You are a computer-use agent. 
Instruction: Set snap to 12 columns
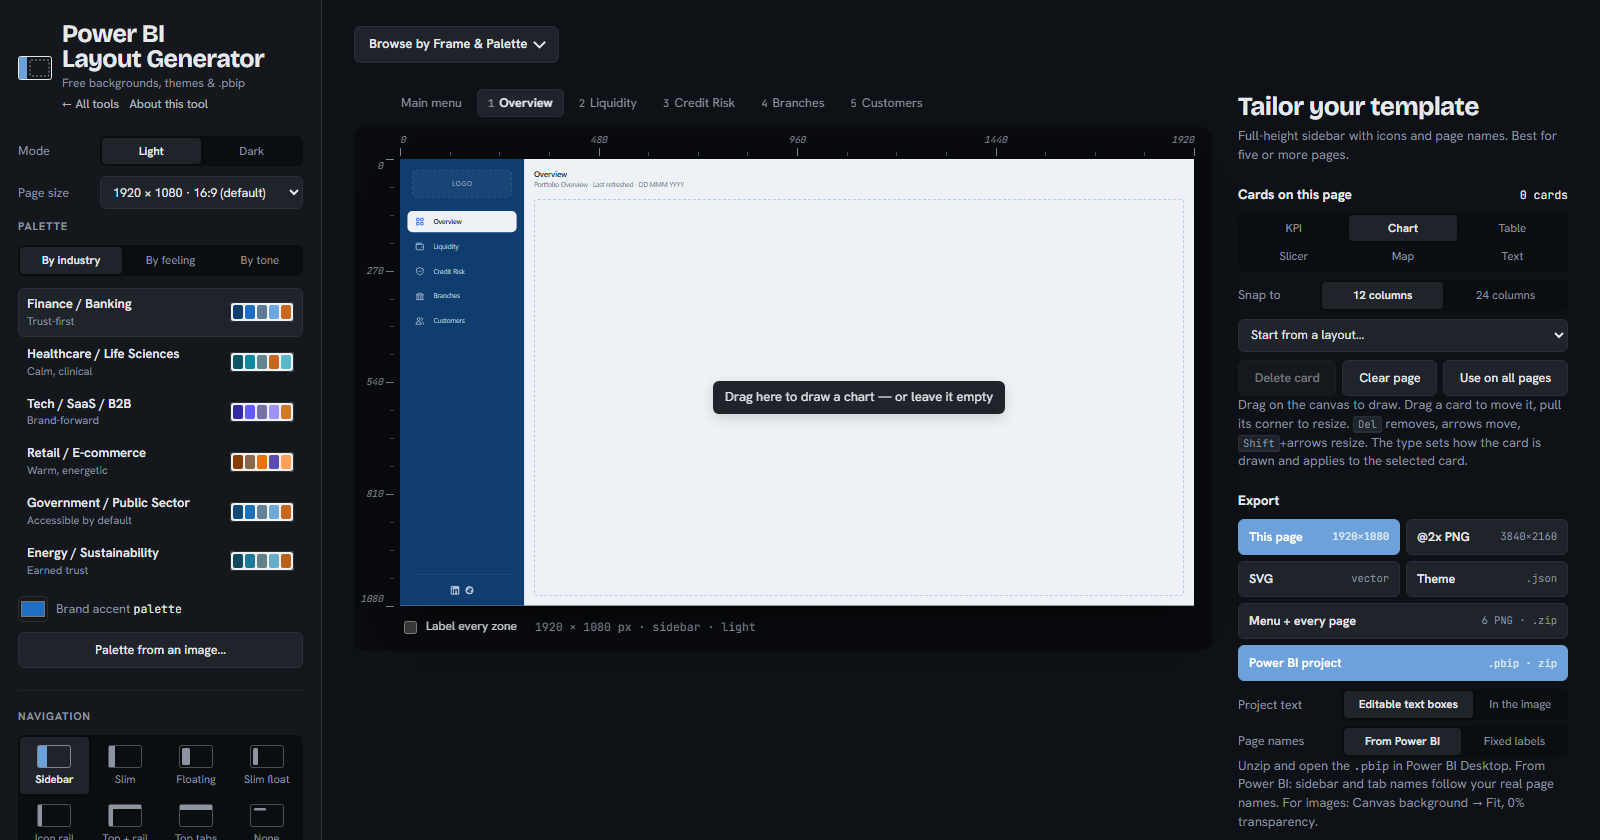[1383, 295]
